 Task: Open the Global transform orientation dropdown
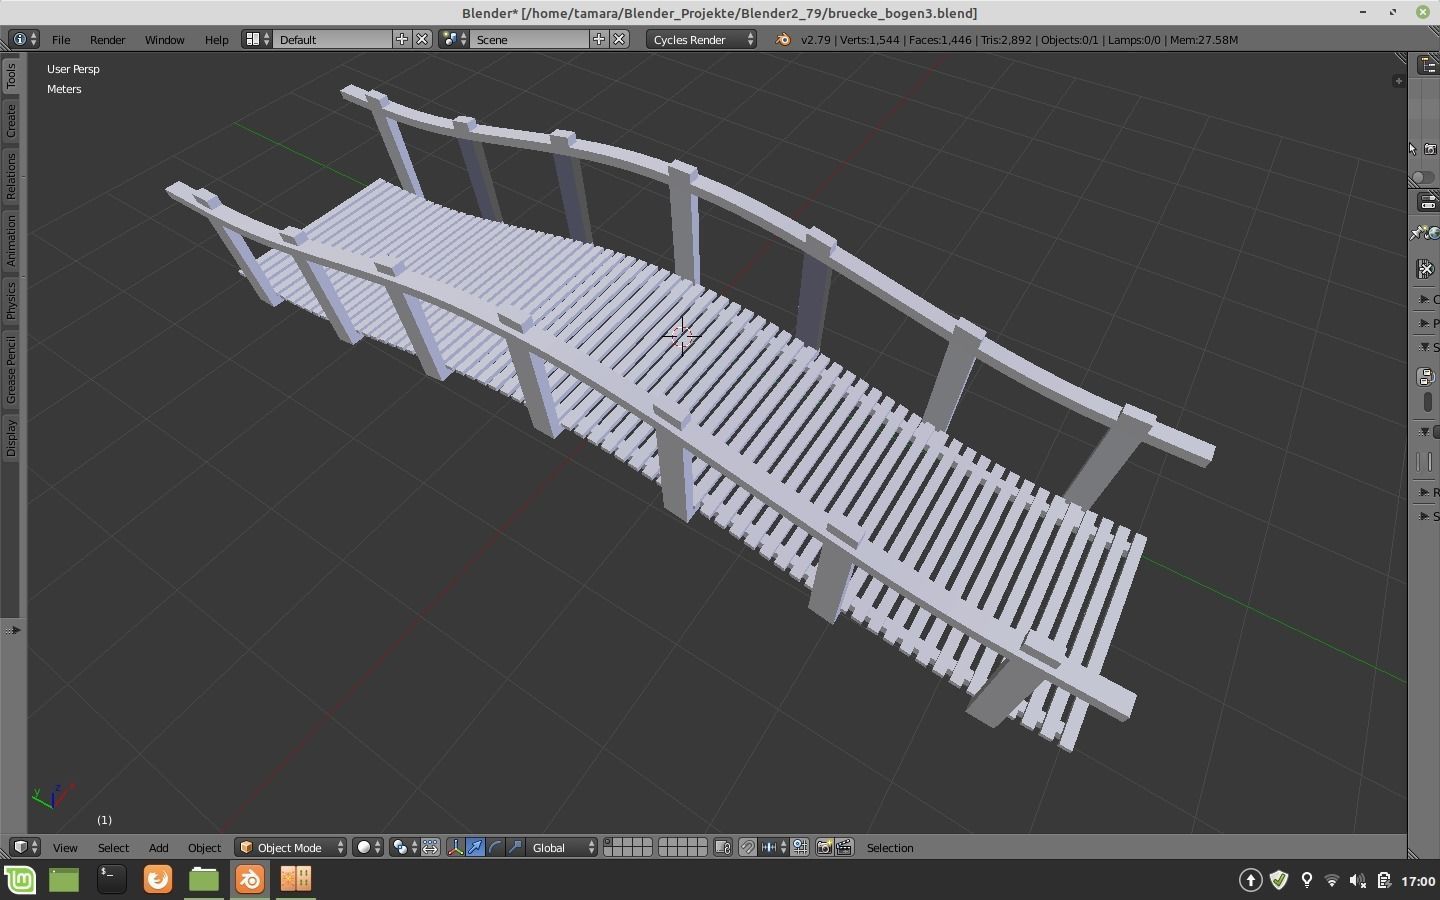coord(562,847)
